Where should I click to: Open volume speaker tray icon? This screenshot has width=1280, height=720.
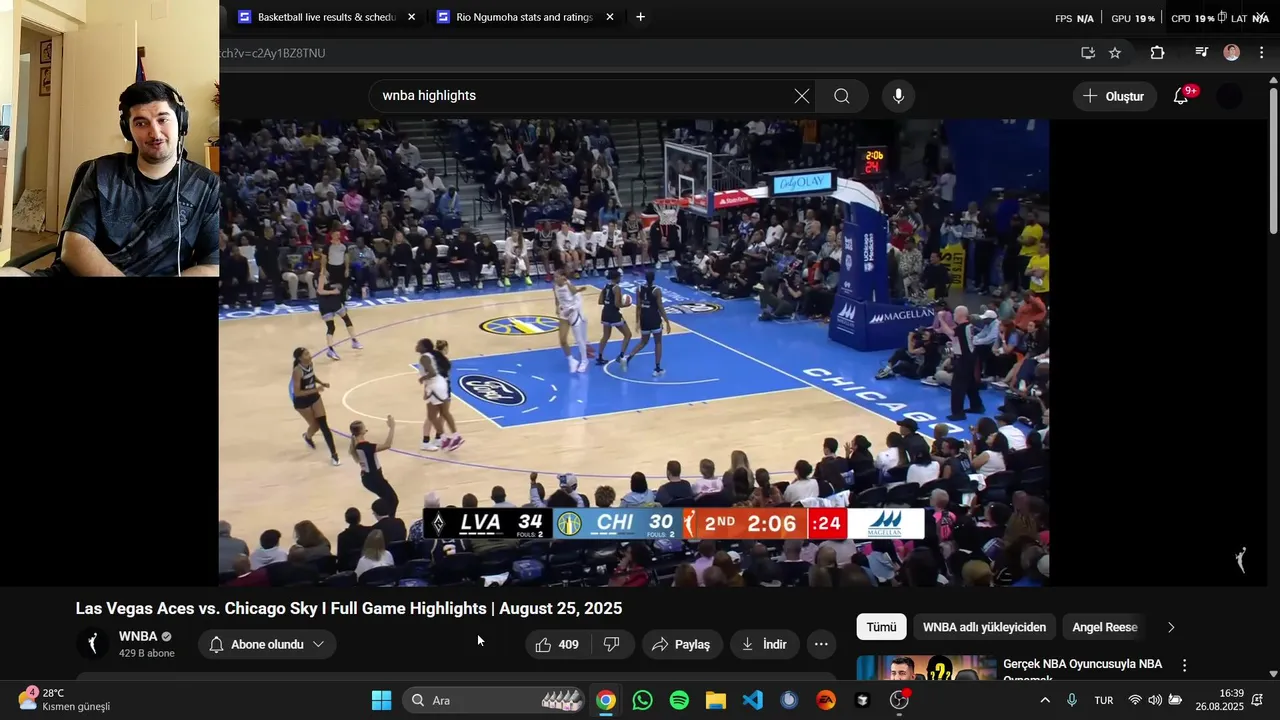click(1155, 700)
